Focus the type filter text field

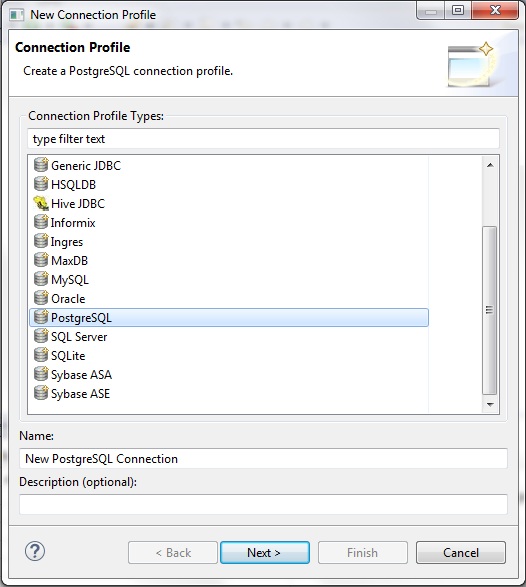point(263,139)
